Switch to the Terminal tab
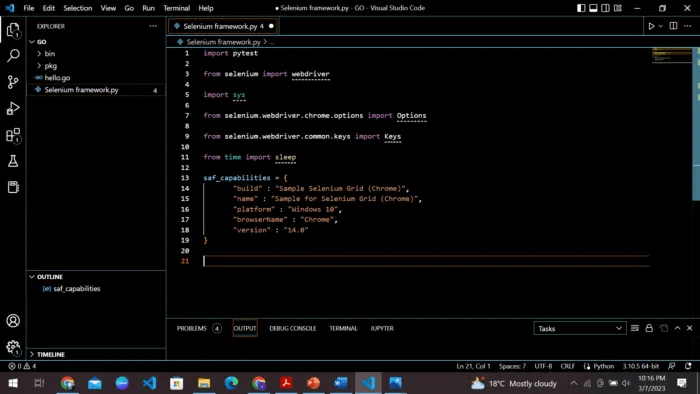 point(343,328)
